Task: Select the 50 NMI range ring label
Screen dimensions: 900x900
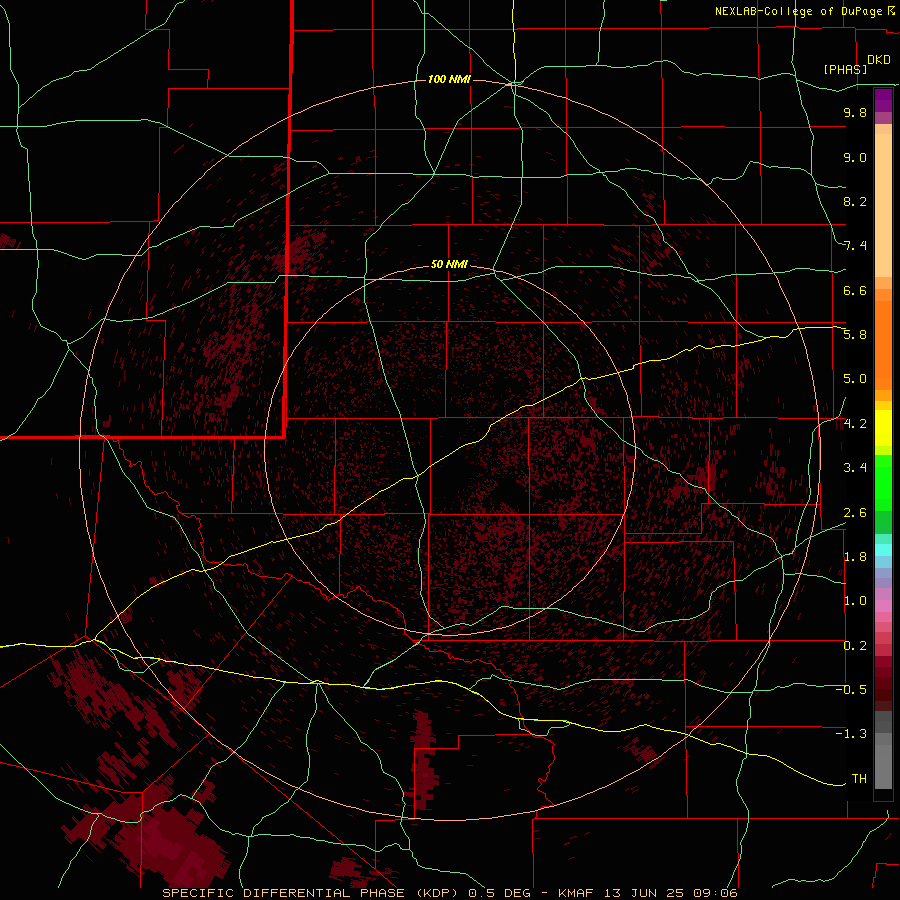Action: click(x=449, y=264)
